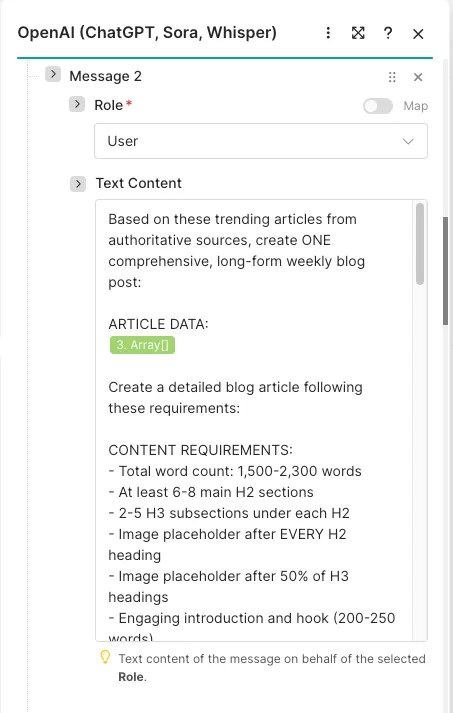Image resolution: width=453 pixels, height=713 pixels.
Task: Open the Role dropdown showing User
Action: (261, 141)
